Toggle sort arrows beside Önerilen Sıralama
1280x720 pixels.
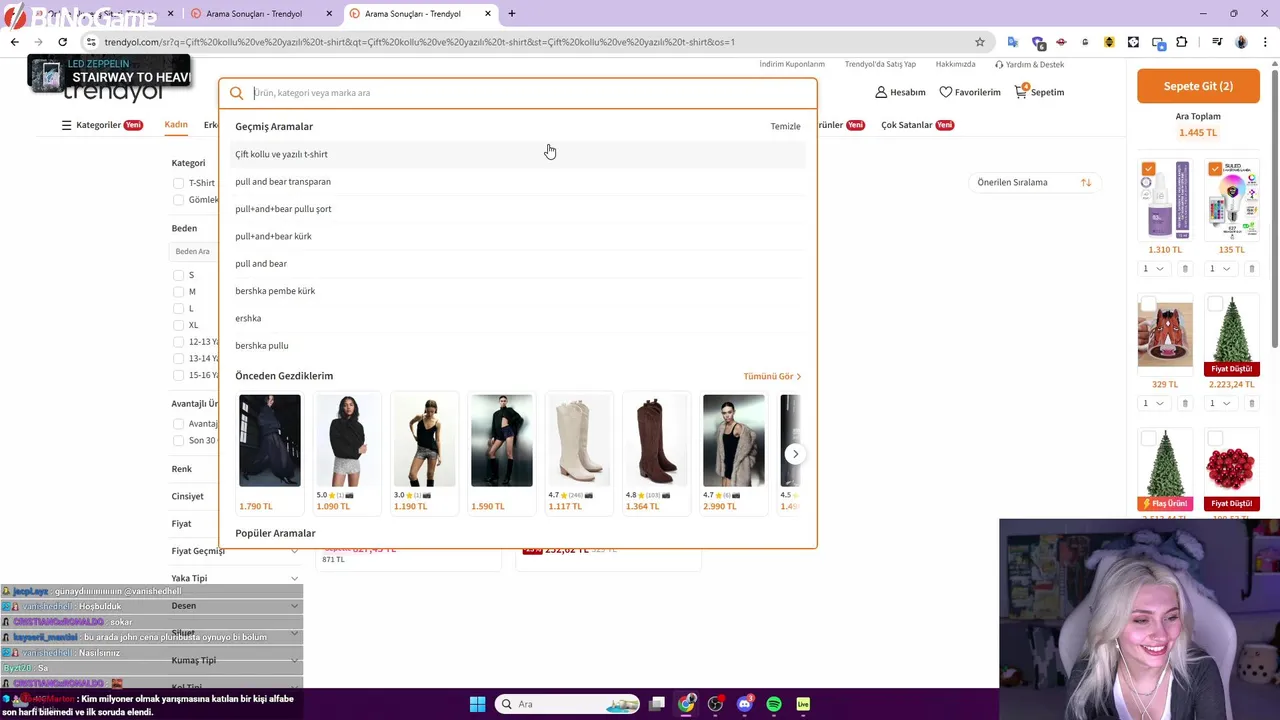click(x=1086, y=183)
